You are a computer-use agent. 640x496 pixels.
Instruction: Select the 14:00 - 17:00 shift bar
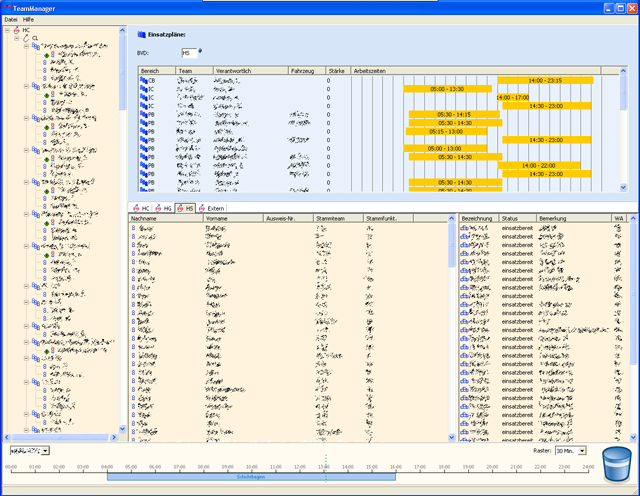[513, 98]
